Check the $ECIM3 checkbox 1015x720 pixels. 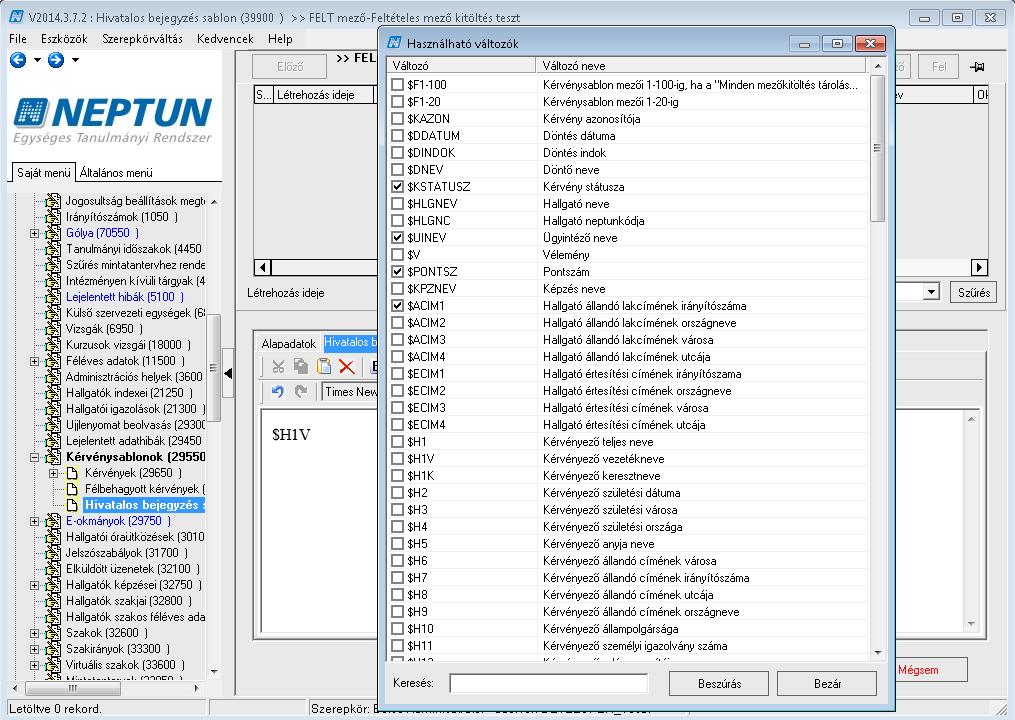coord(397,408)
